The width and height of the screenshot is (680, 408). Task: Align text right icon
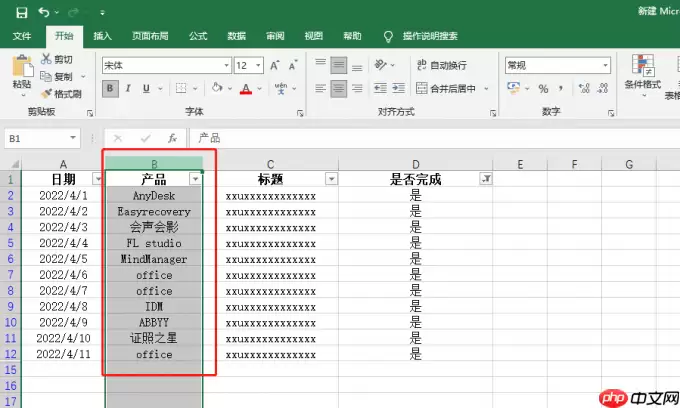(x=357, y=88)
